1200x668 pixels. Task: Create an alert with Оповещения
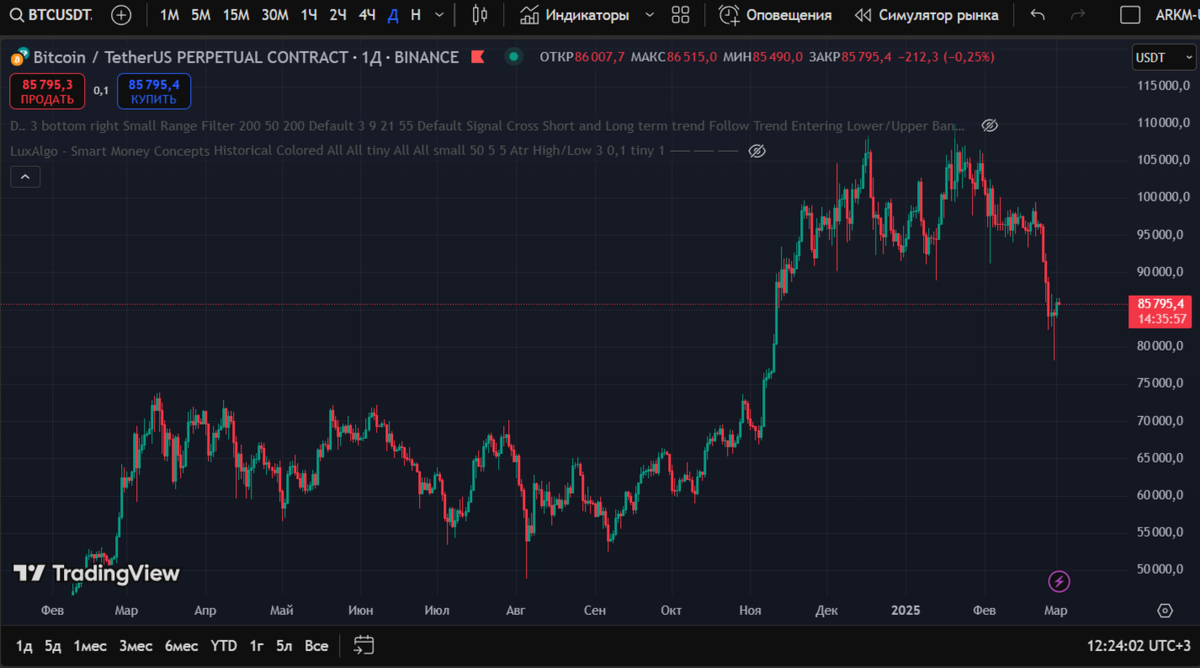775,15
